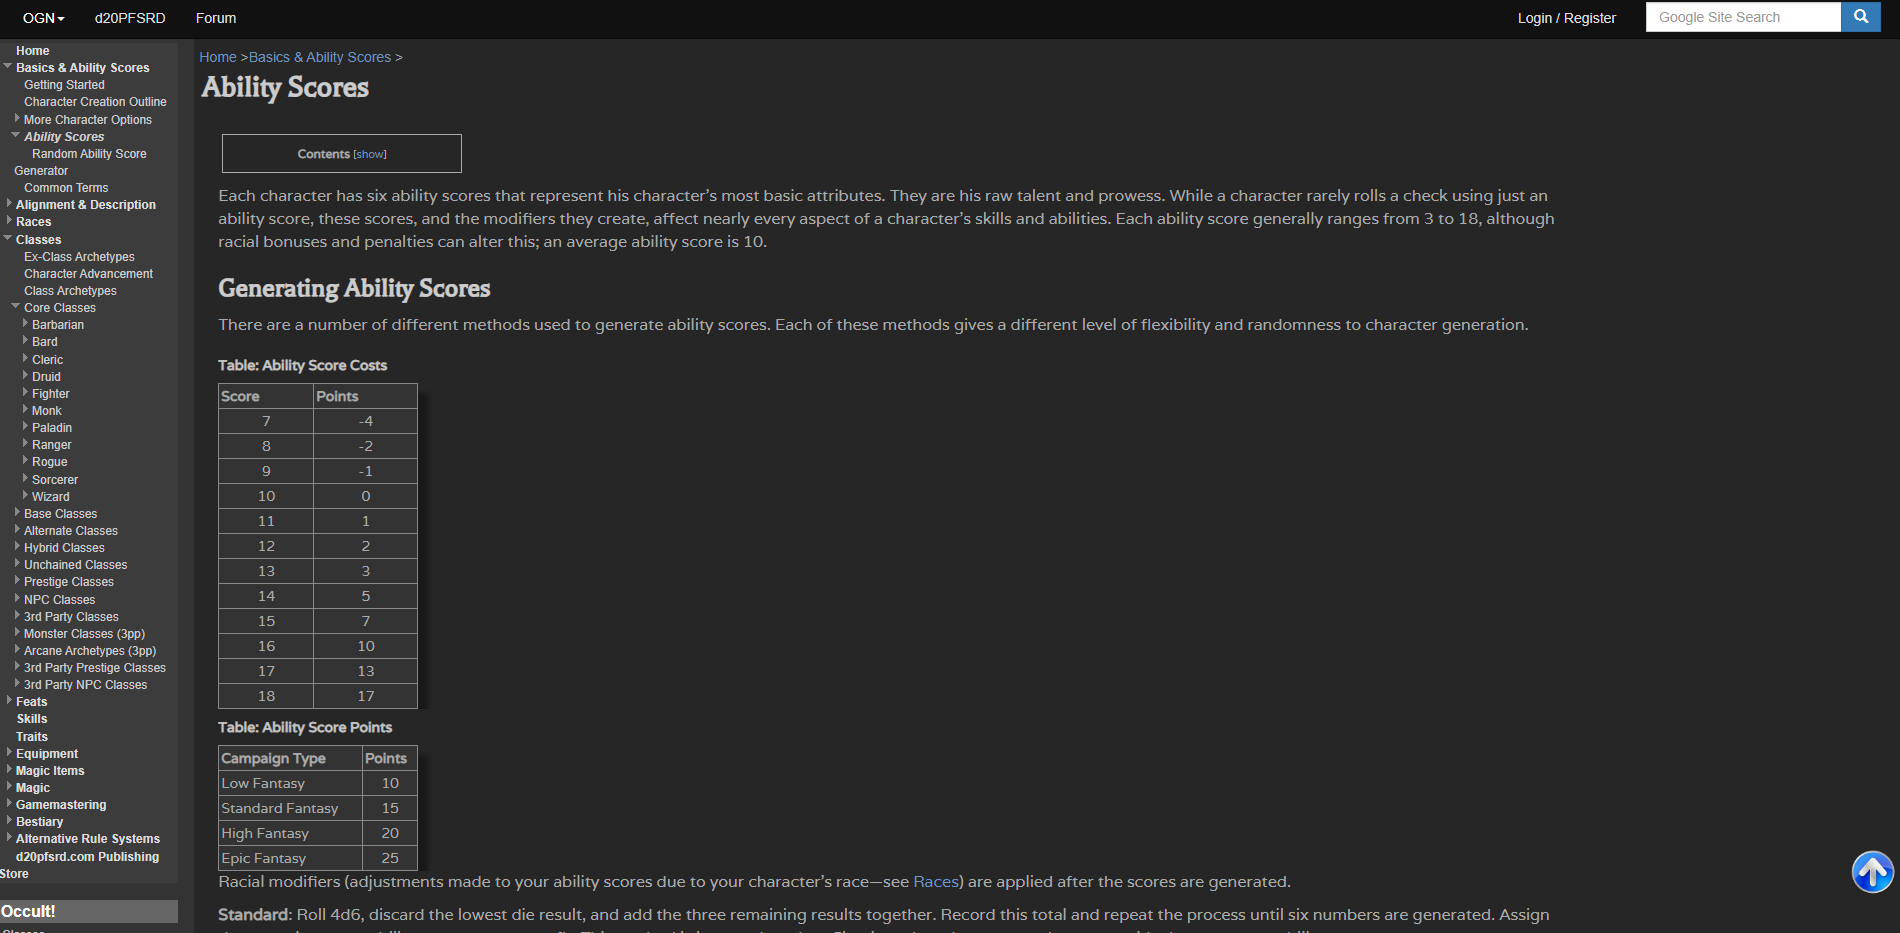Collapse the Basics & Ability Scores arrow
The width and height of the screenshot is (1900, 933).
point(8,66)
